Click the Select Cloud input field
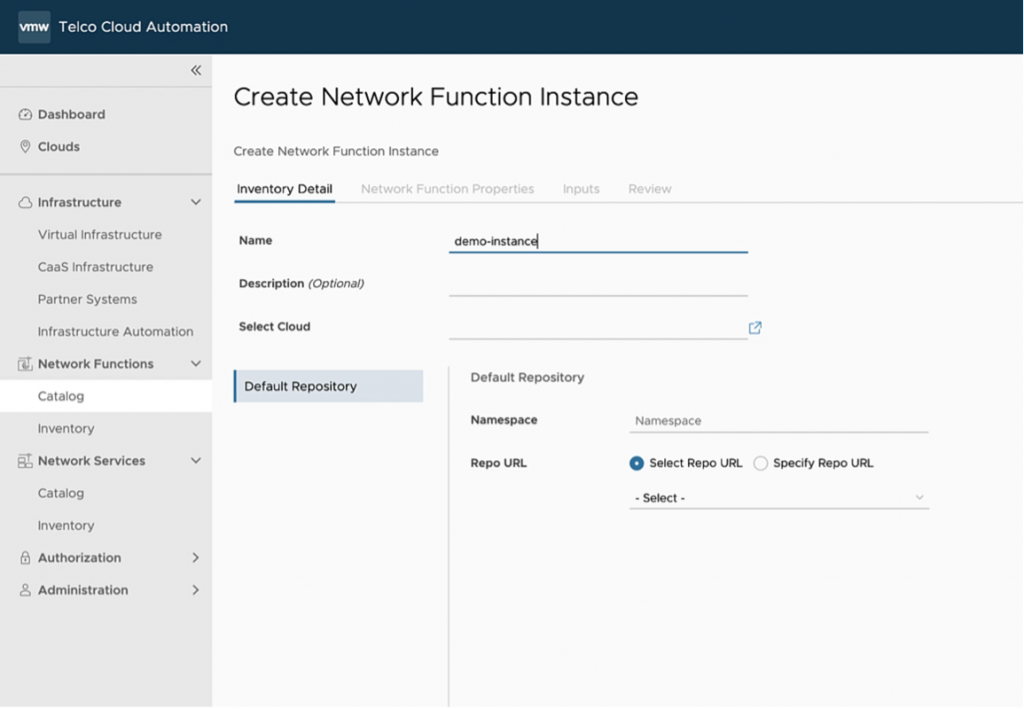1024x709 pixels. point(598,328)
